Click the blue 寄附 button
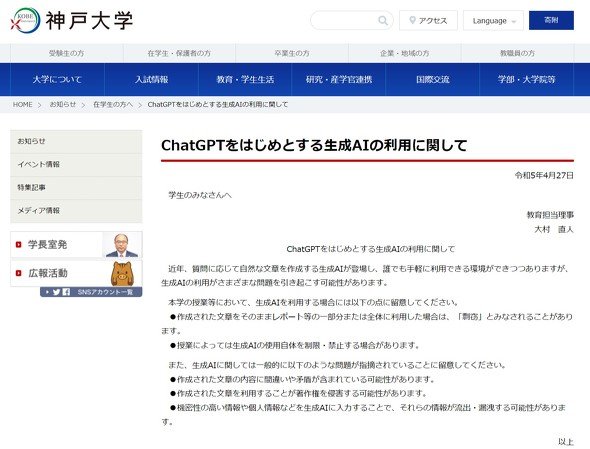The width and height of the screenshot is (590, 449). click(x=551, y=20)
